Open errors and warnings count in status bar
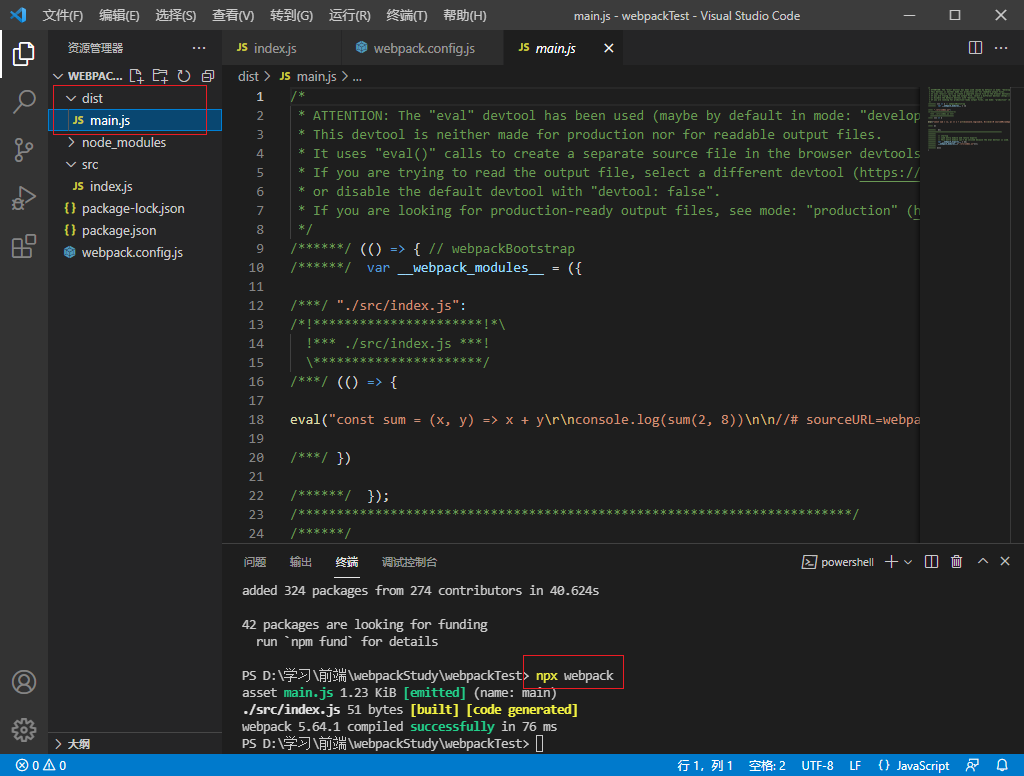Screen dimensions: 1024x776 (x=41, y=766)
